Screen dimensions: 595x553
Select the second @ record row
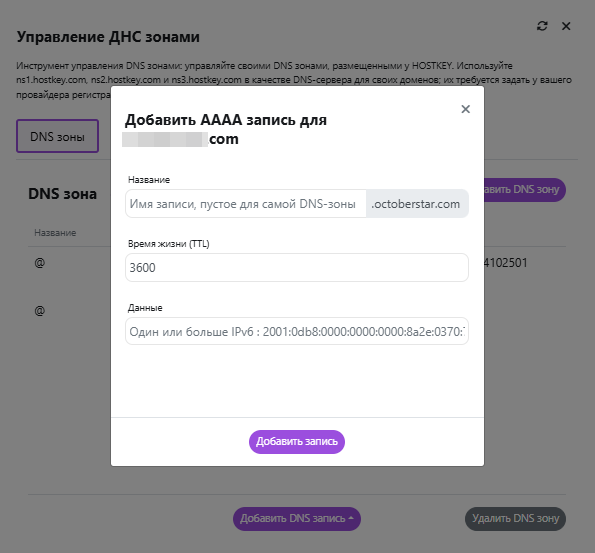pyautogui.click(x=39, y=311)
